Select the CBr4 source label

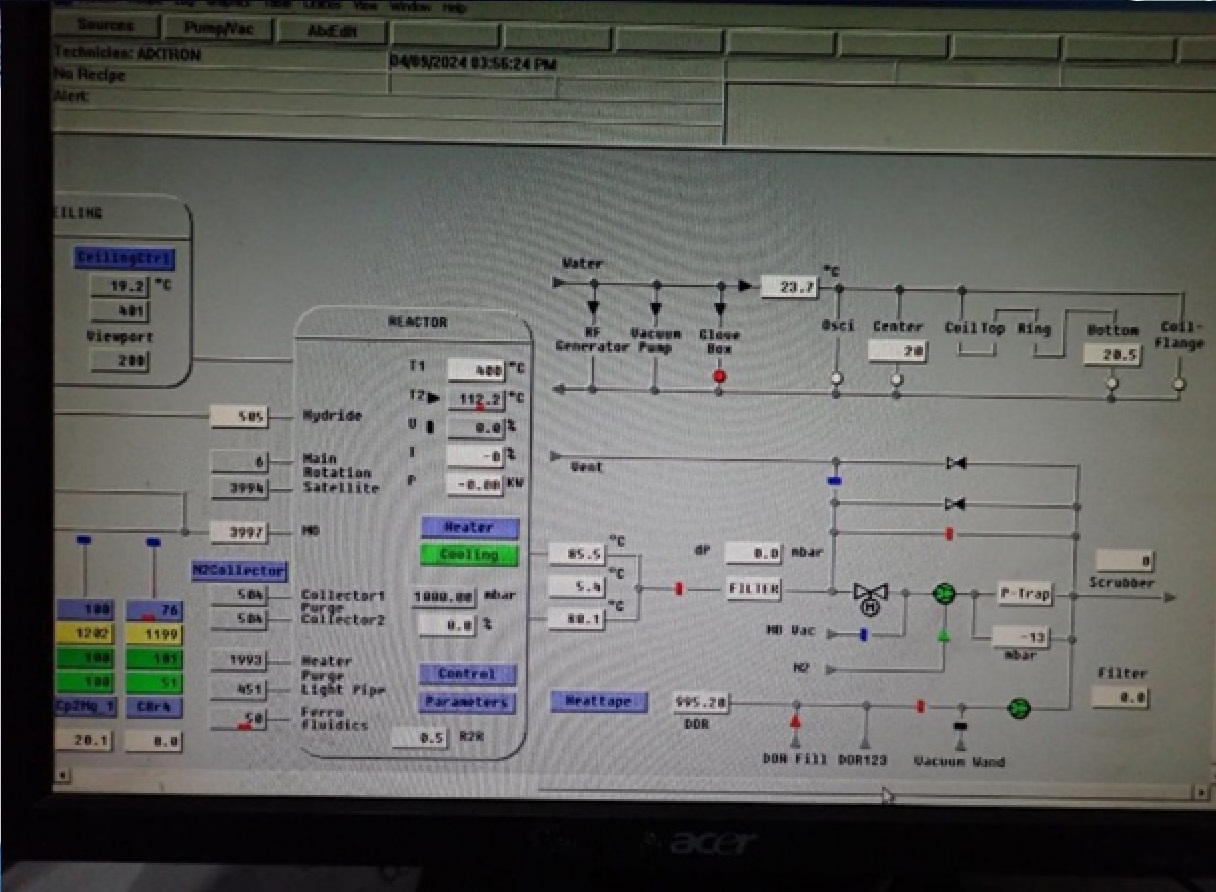154,707
